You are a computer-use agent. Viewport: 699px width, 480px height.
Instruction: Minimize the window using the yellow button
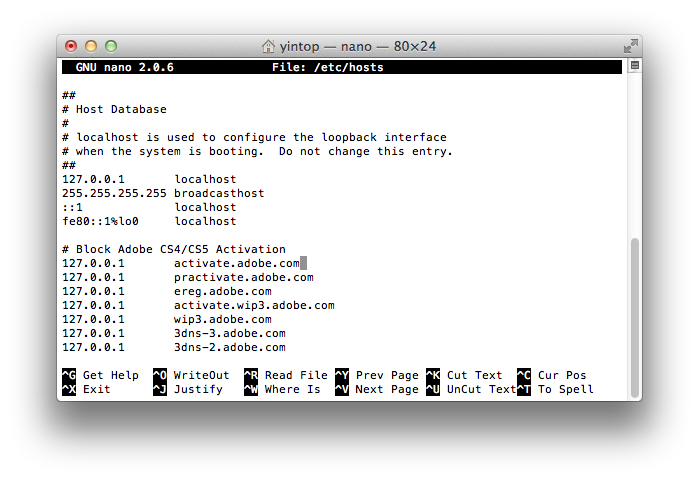[x=91, y=46]
